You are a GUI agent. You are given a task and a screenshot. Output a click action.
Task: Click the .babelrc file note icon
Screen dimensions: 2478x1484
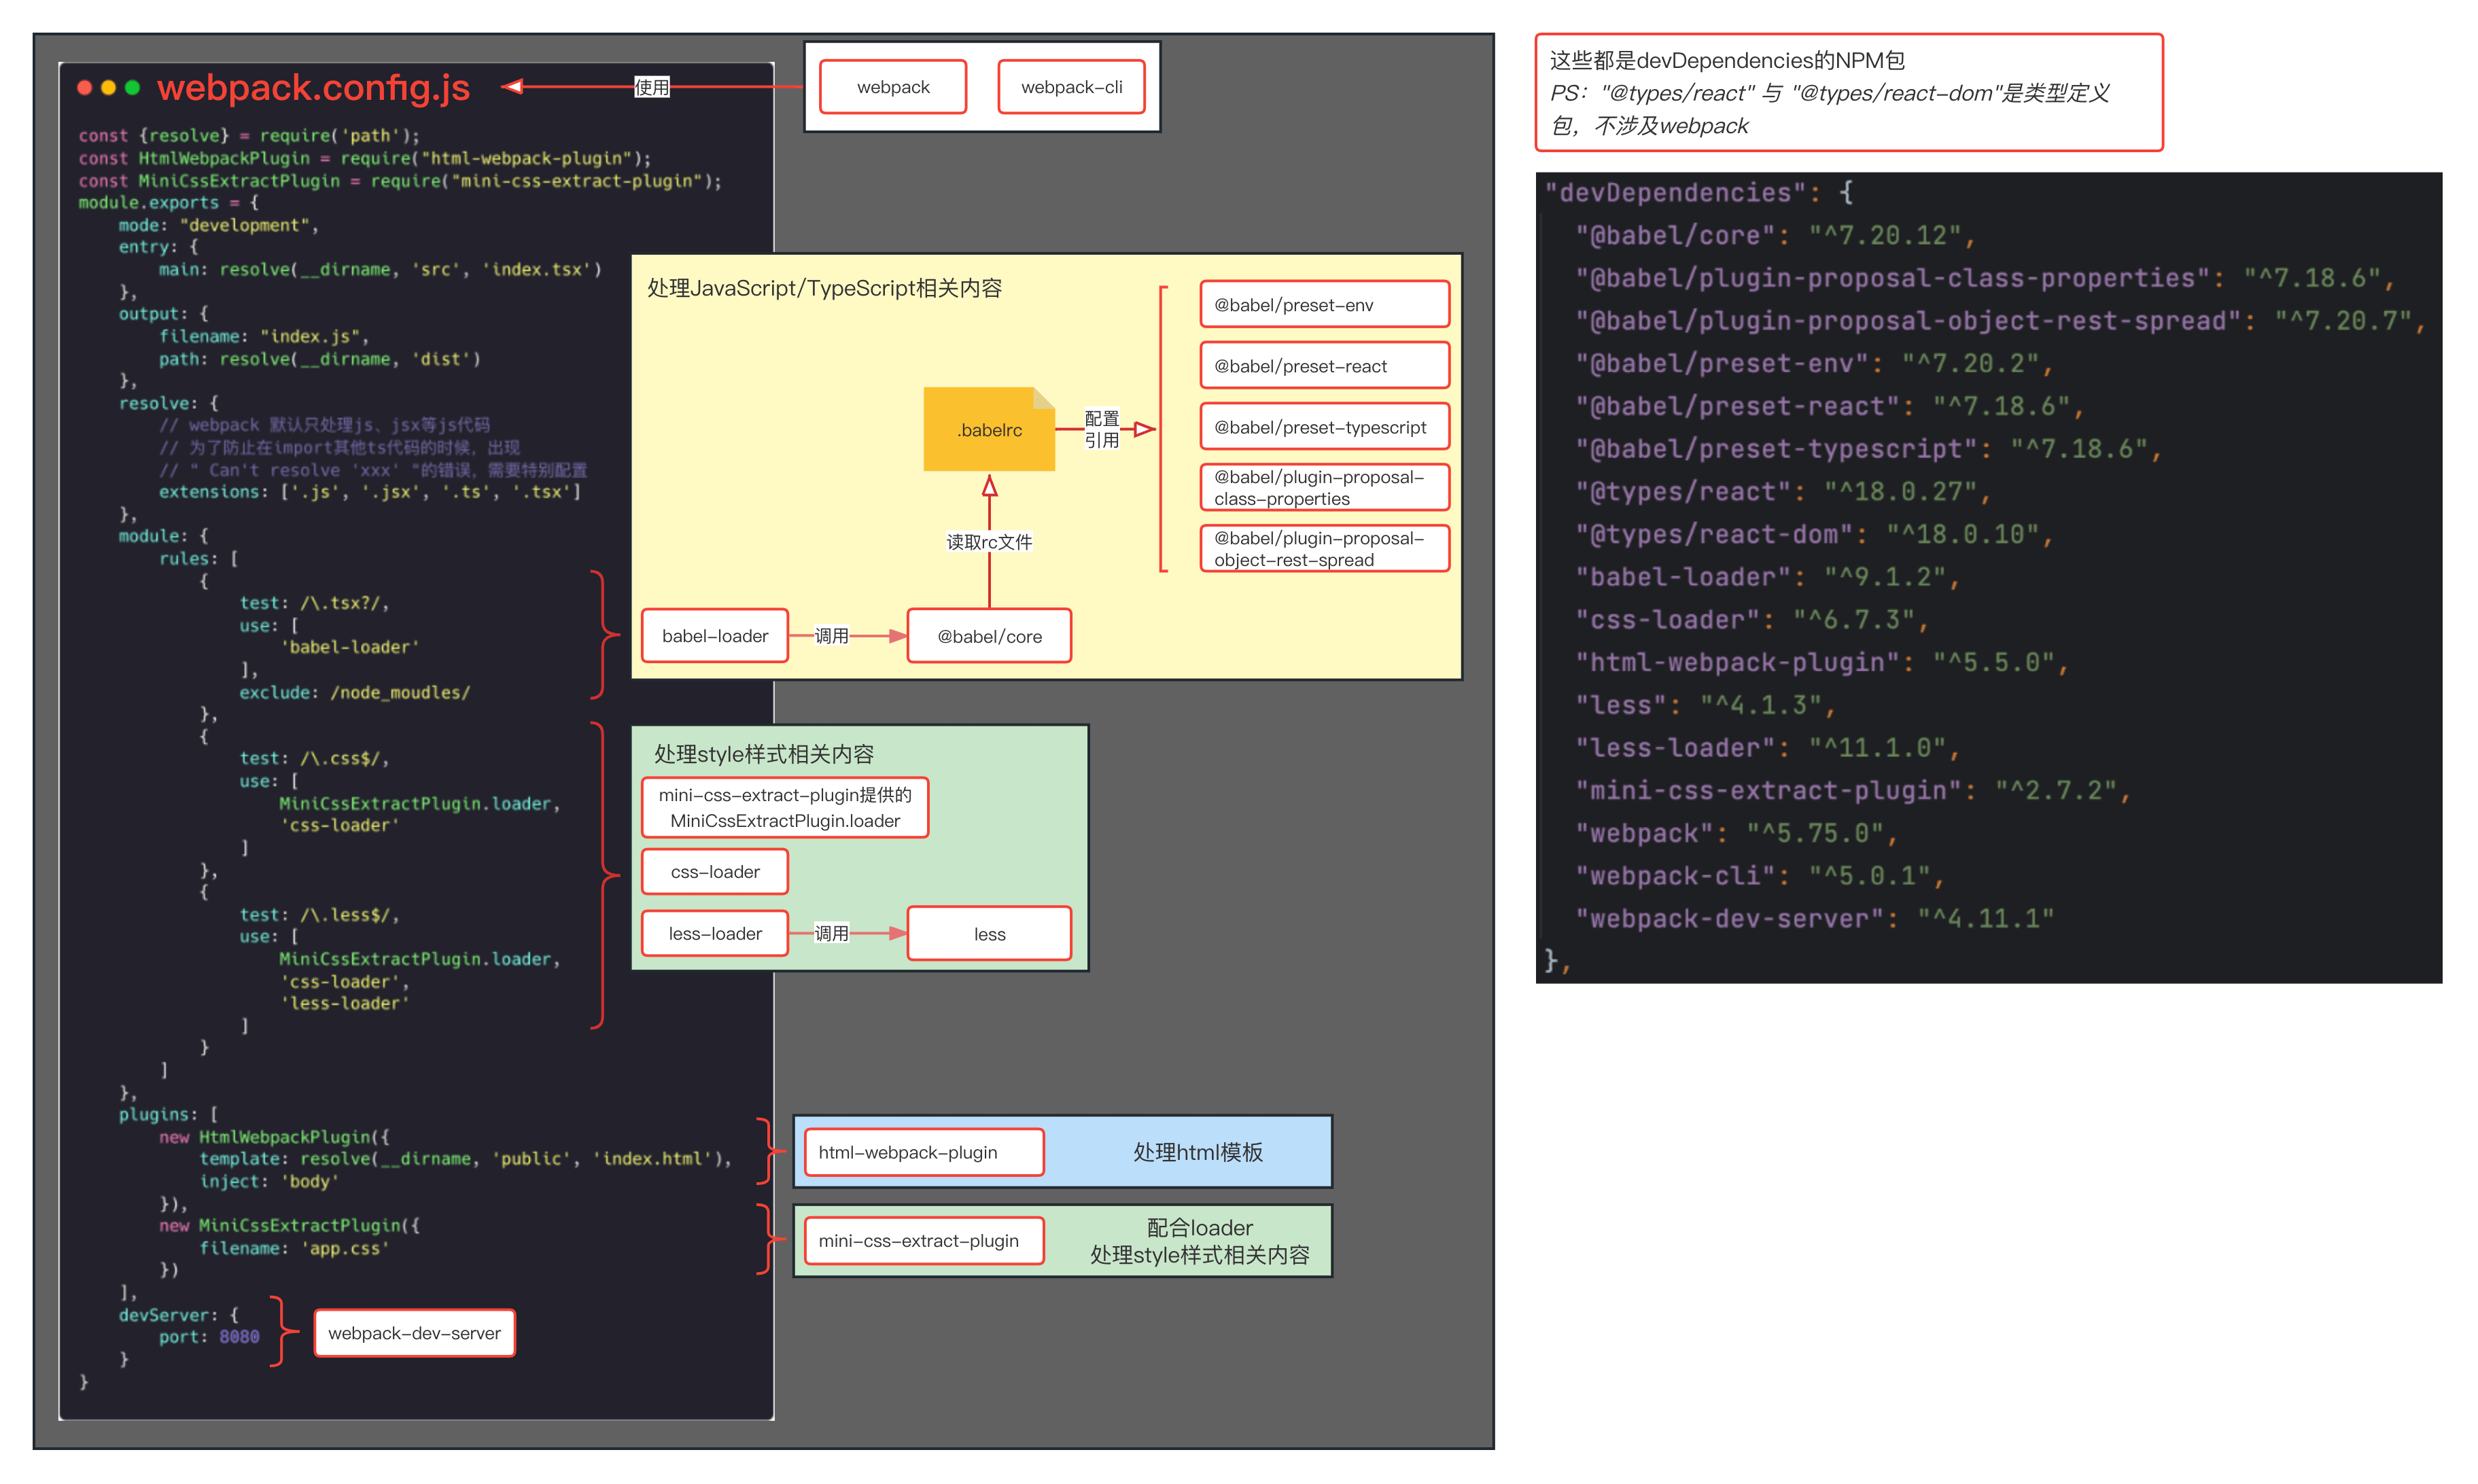[x=989, y=429]
